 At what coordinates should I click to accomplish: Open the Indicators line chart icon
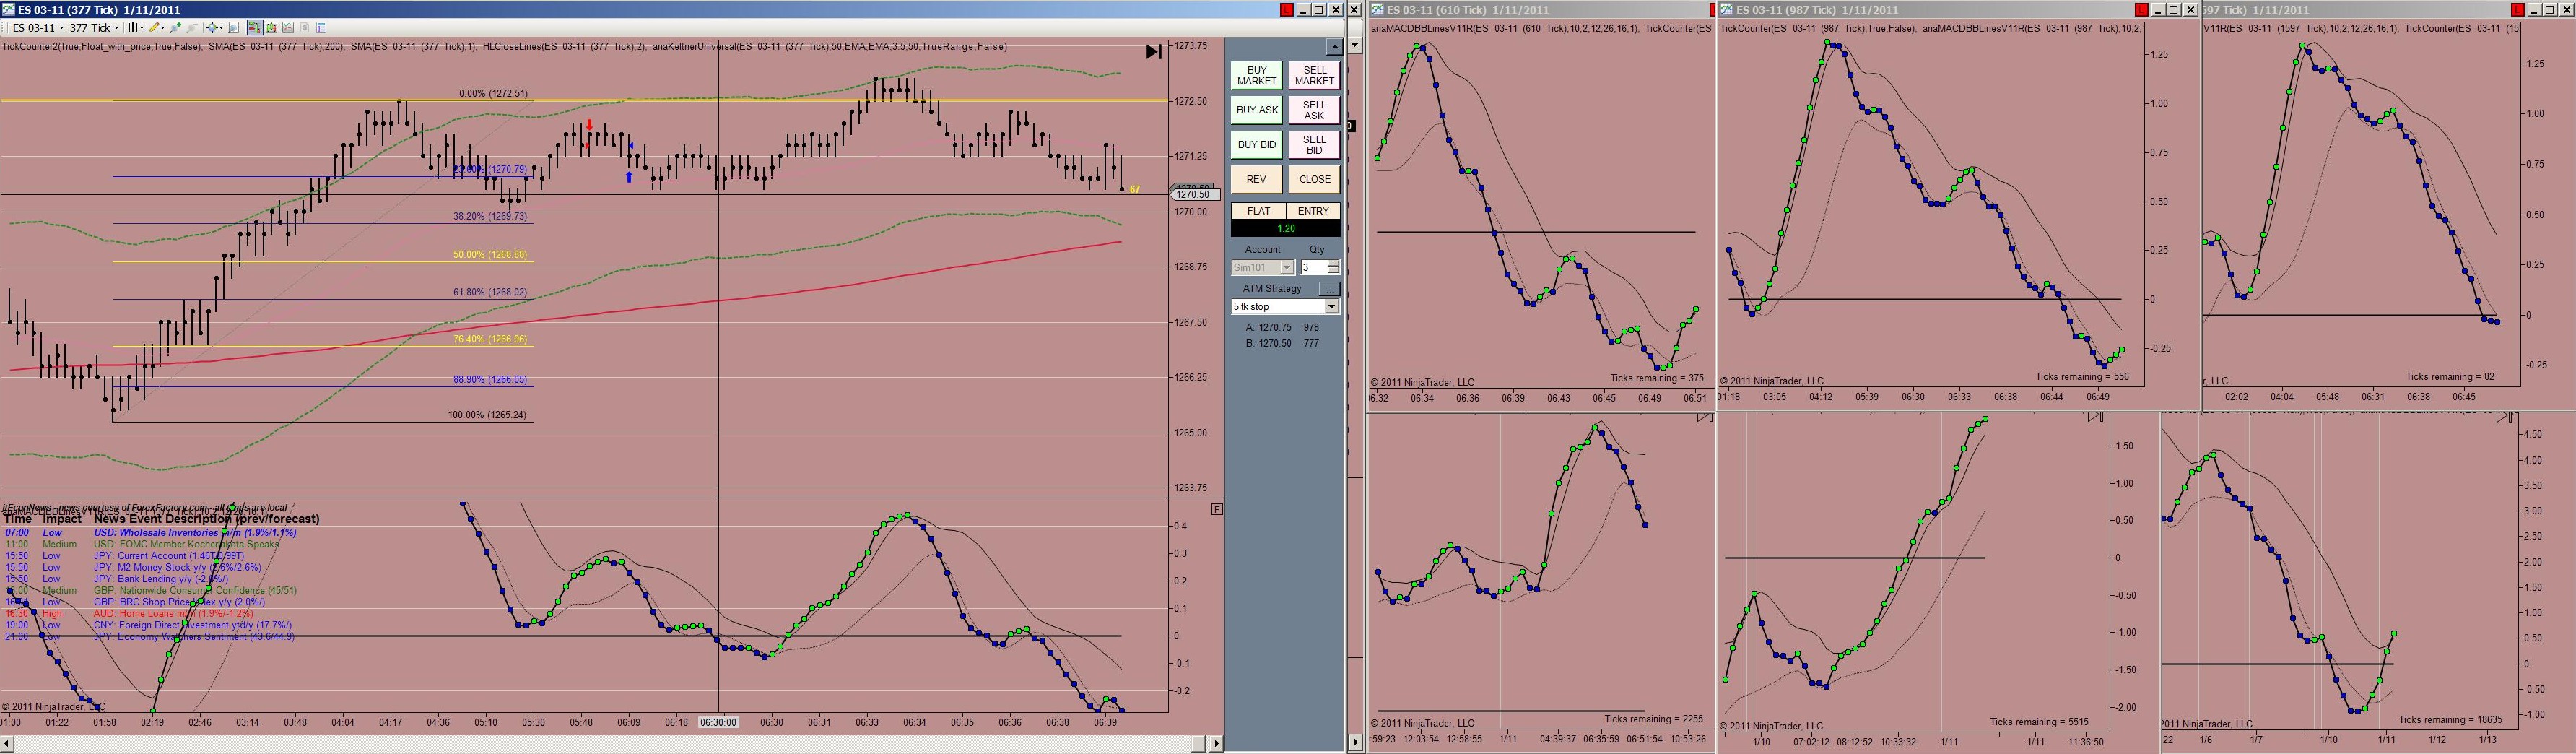(x=288, y=28)
